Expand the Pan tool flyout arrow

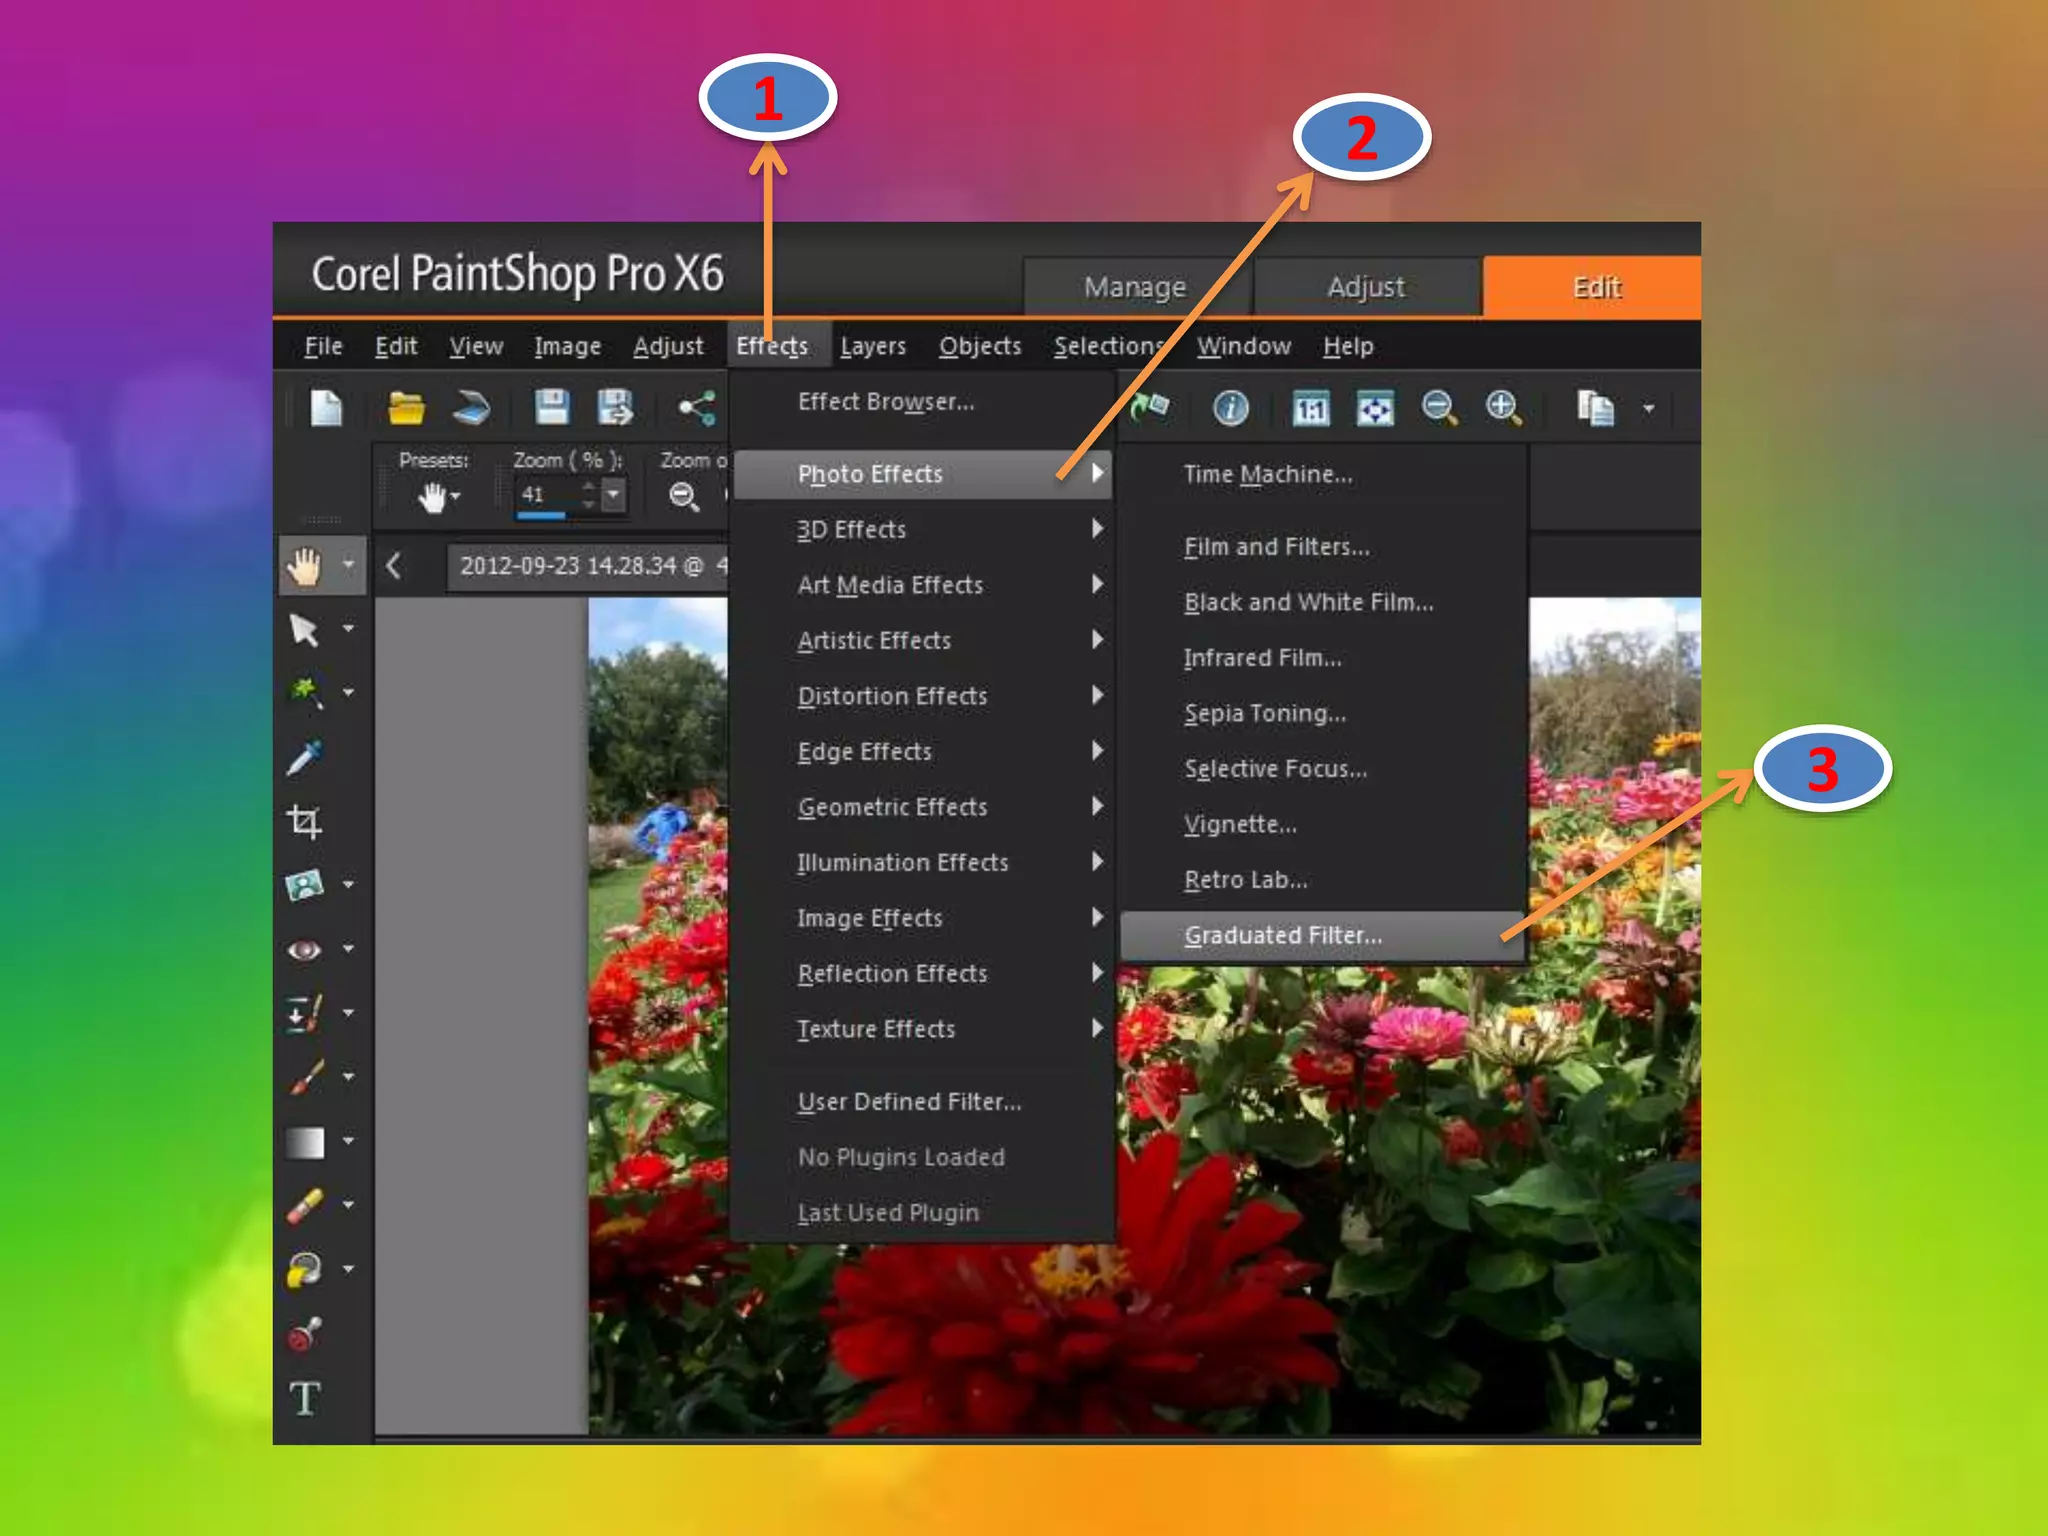click(x=348, y=566)
